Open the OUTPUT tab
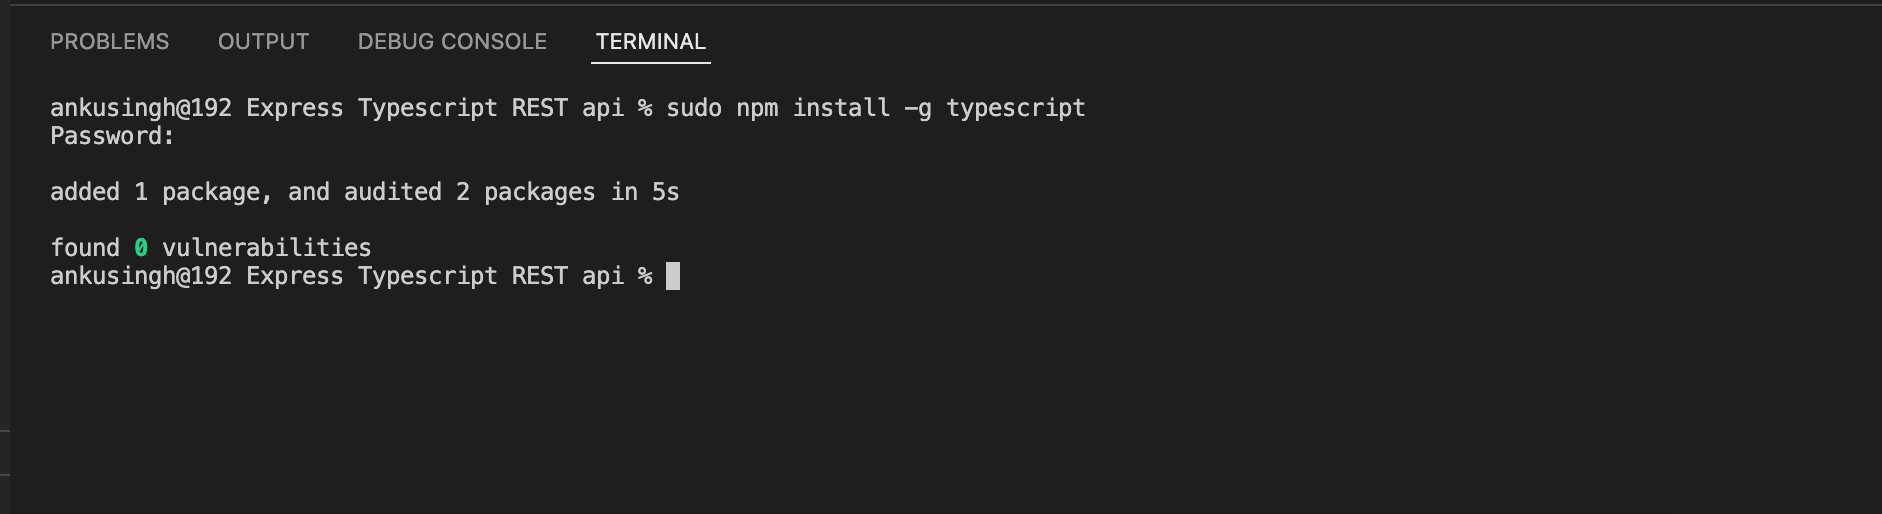 (264, 42)
